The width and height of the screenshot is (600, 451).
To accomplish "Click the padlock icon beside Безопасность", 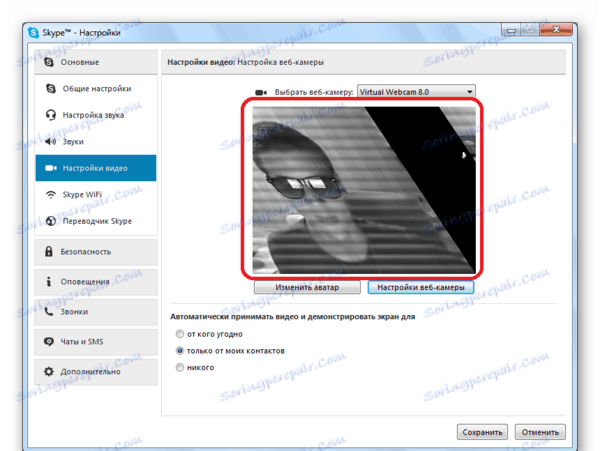I will (49, 251).
